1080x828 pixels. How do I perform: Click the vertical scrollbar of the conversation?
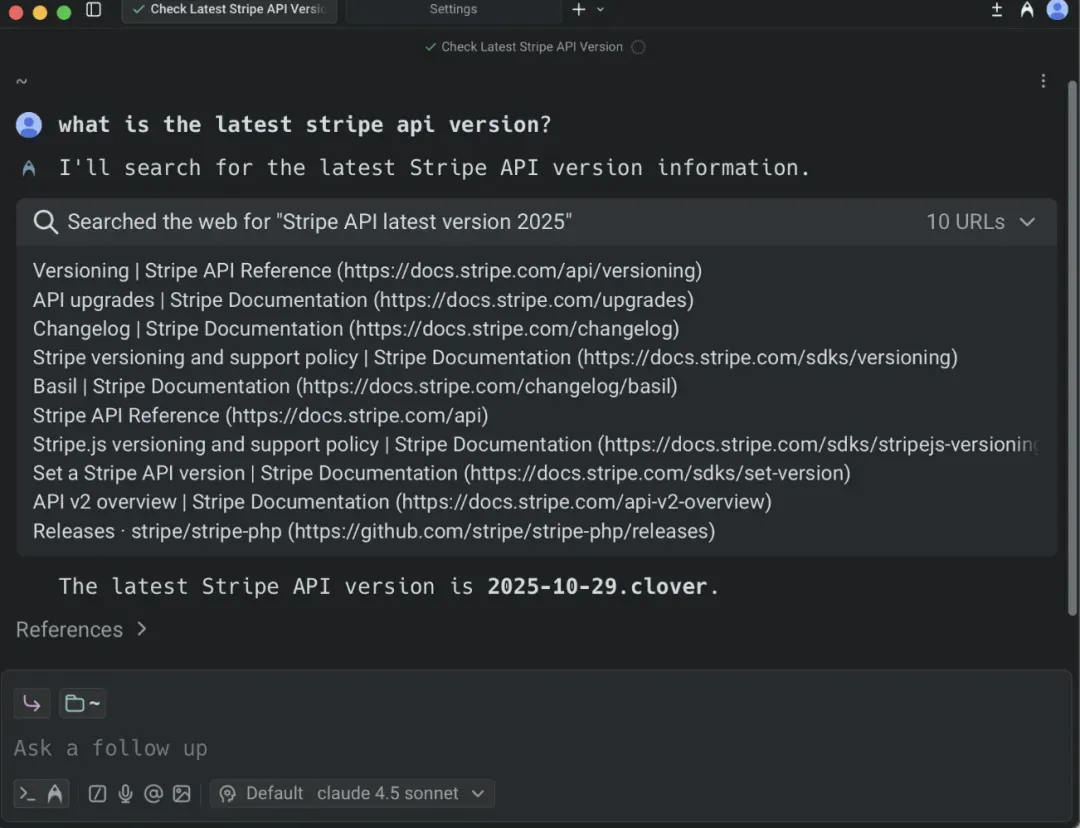coord(1072,348)
